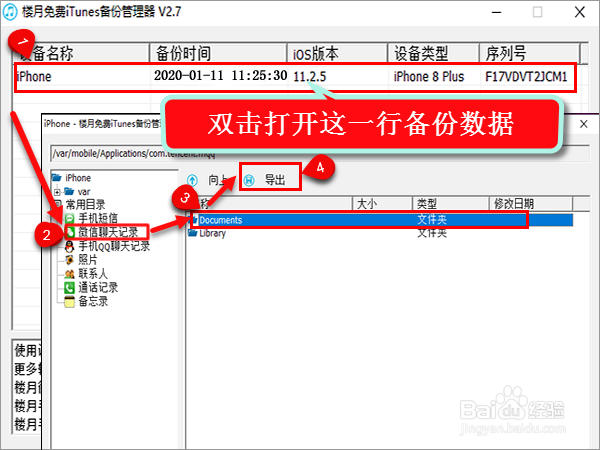The image size is (600, 450).
Task: Click the 设备类型 column header
Action: click(434, 53)
